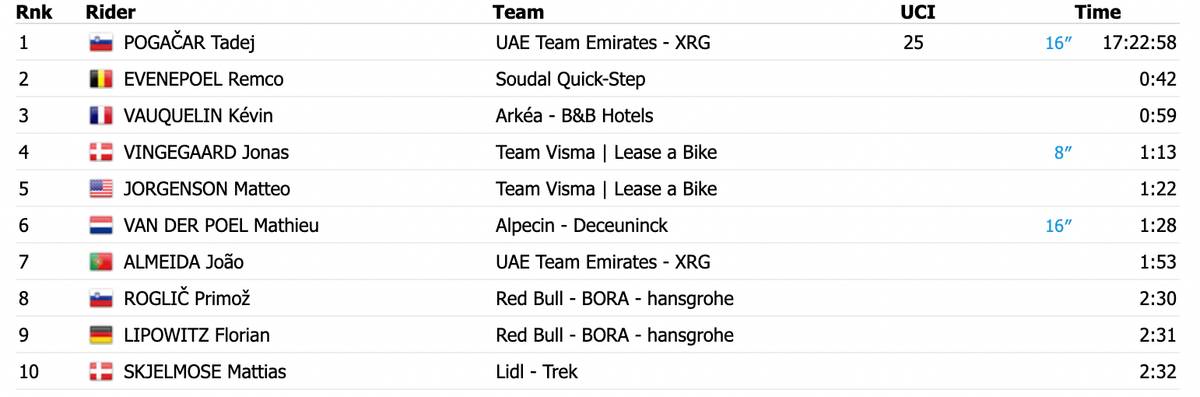Open the Lidl - Trek team link
The height and width of the screenshot is (397, 1200).
(537, 372)
